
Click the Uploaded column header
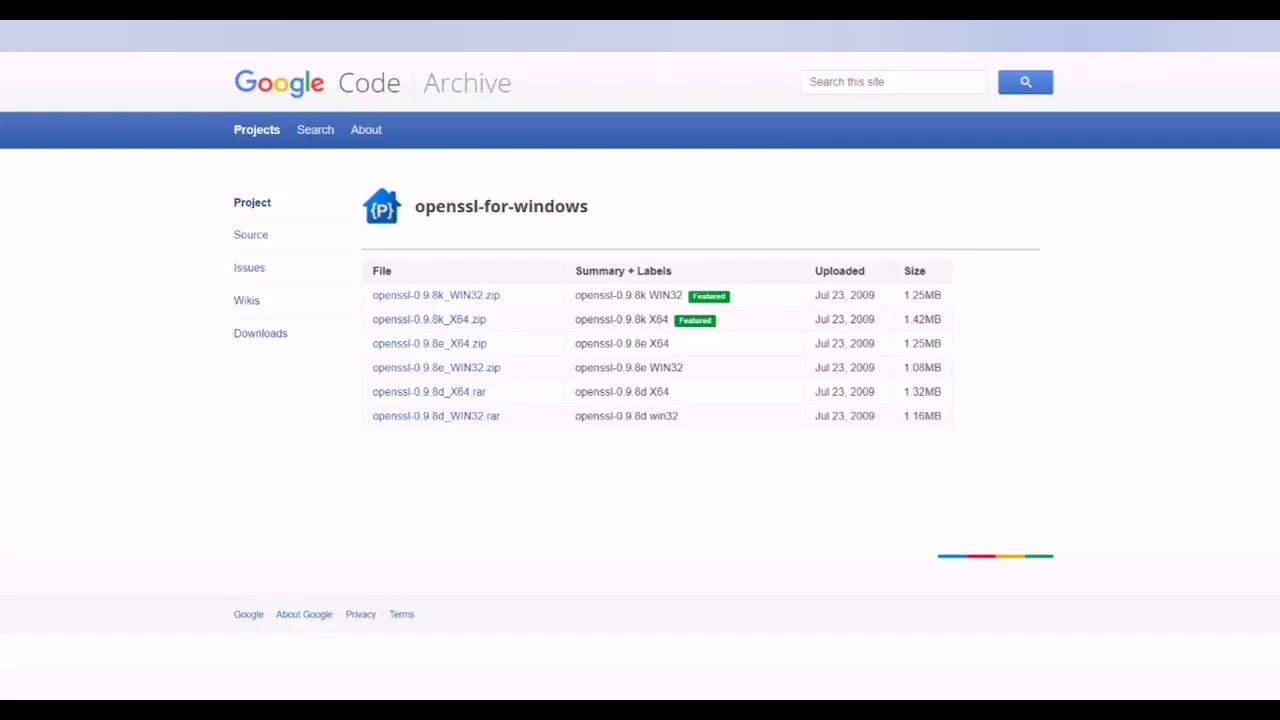point(839,271)
